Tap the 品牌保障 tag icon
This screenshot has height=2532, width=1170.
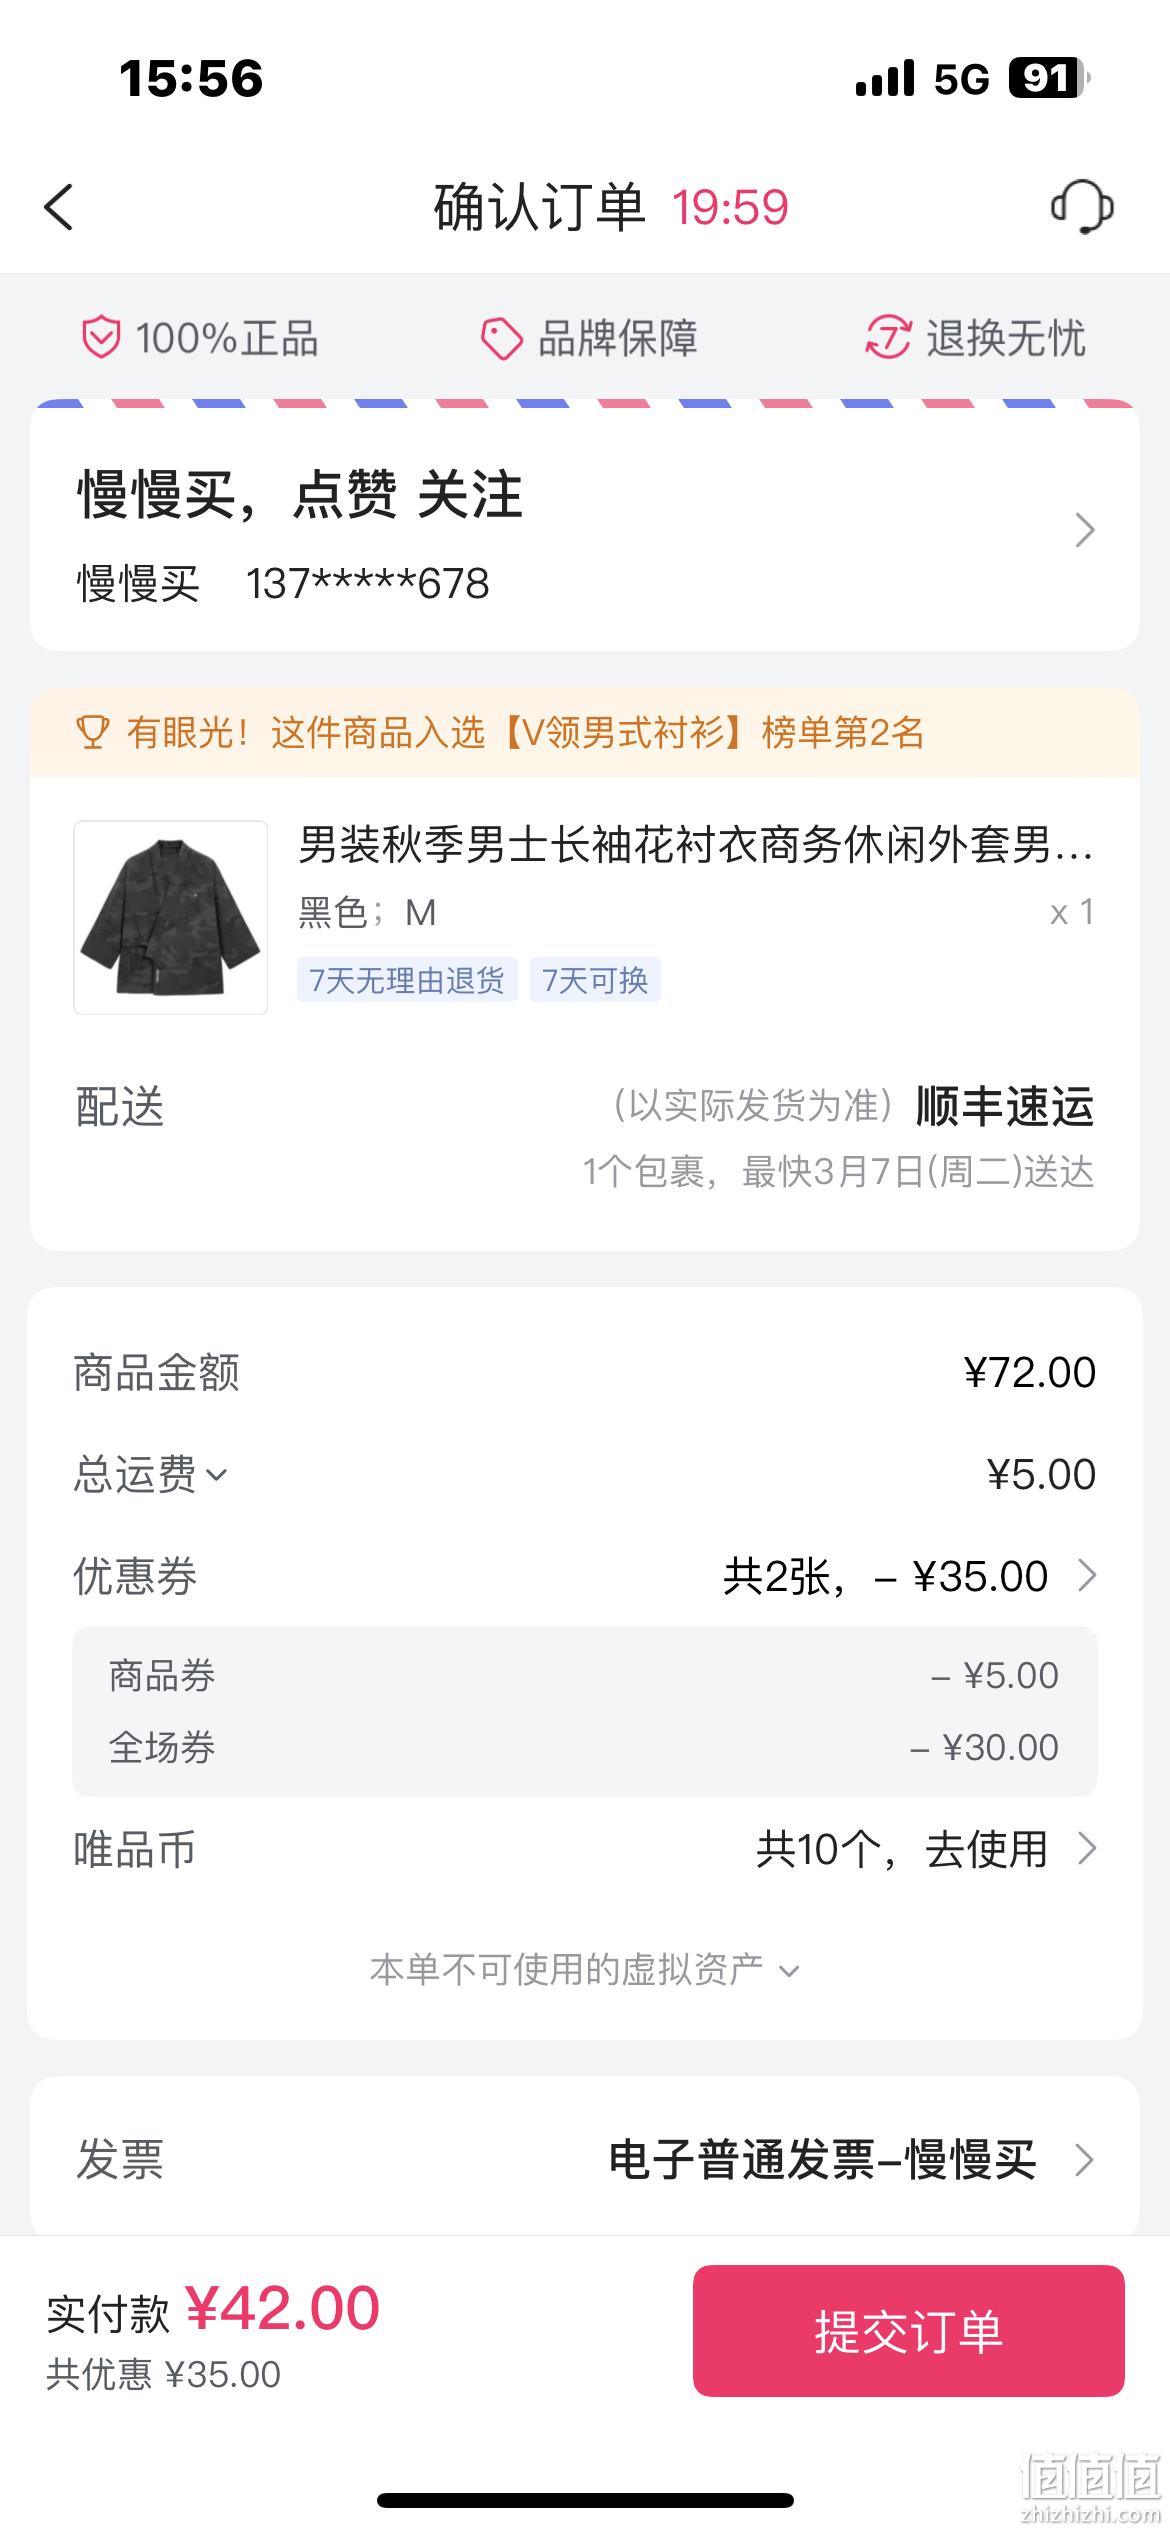click(x=501, y=338)
